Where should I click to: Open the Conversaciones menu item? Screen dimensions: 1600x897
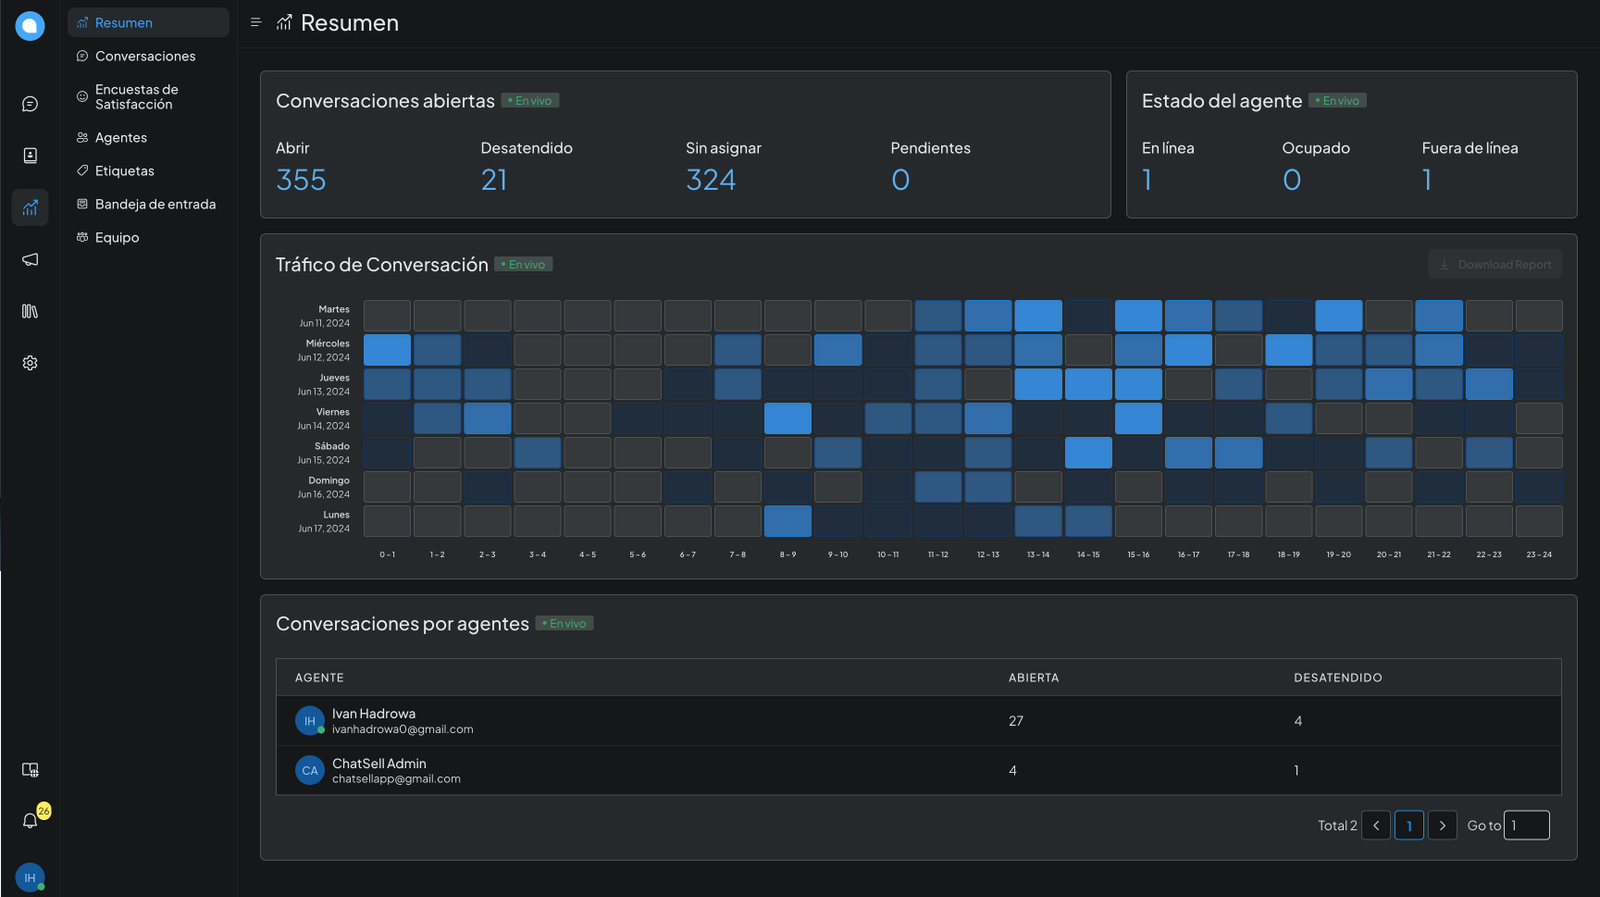[x=148, y=56]
